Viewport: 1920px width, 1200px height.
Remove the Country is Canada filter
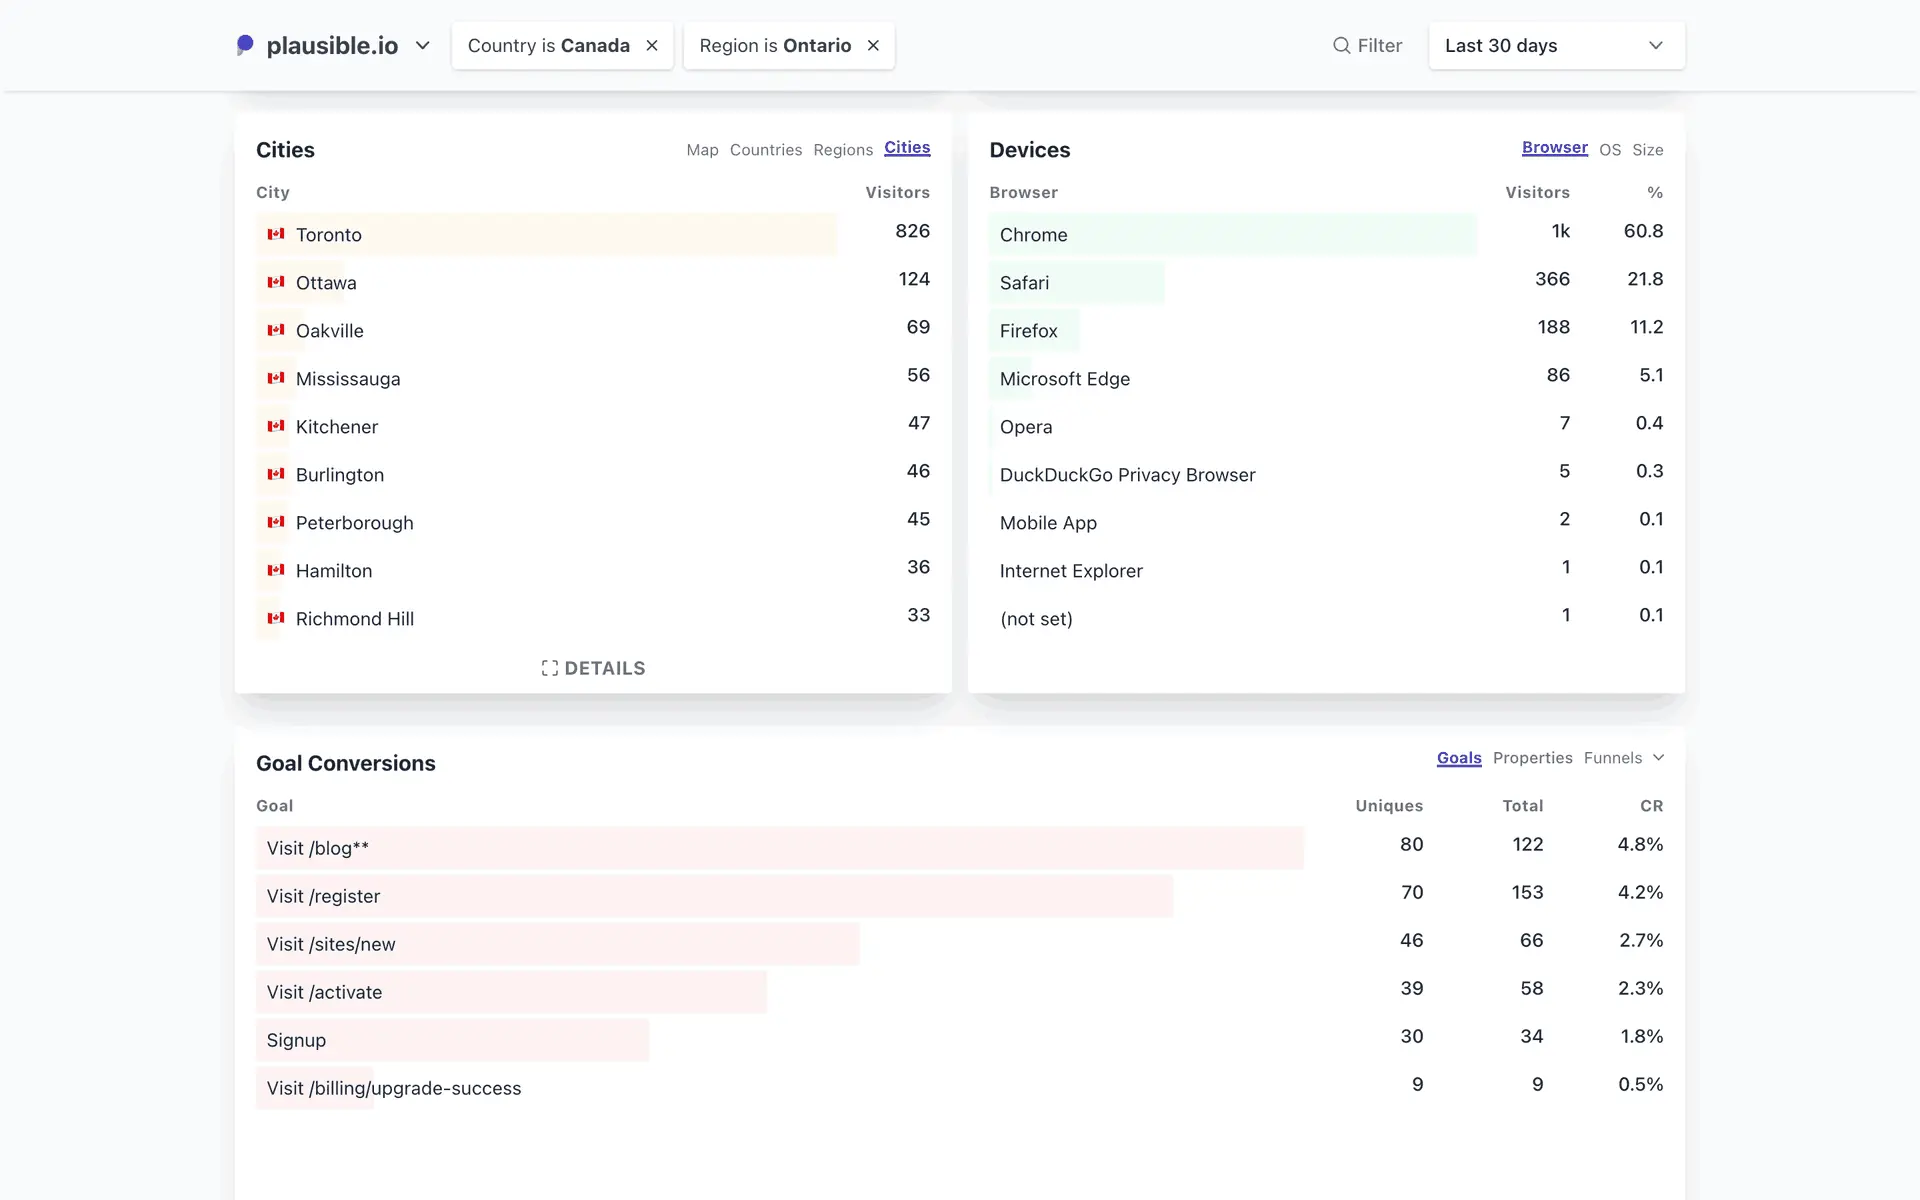click(x=652, y=46)
